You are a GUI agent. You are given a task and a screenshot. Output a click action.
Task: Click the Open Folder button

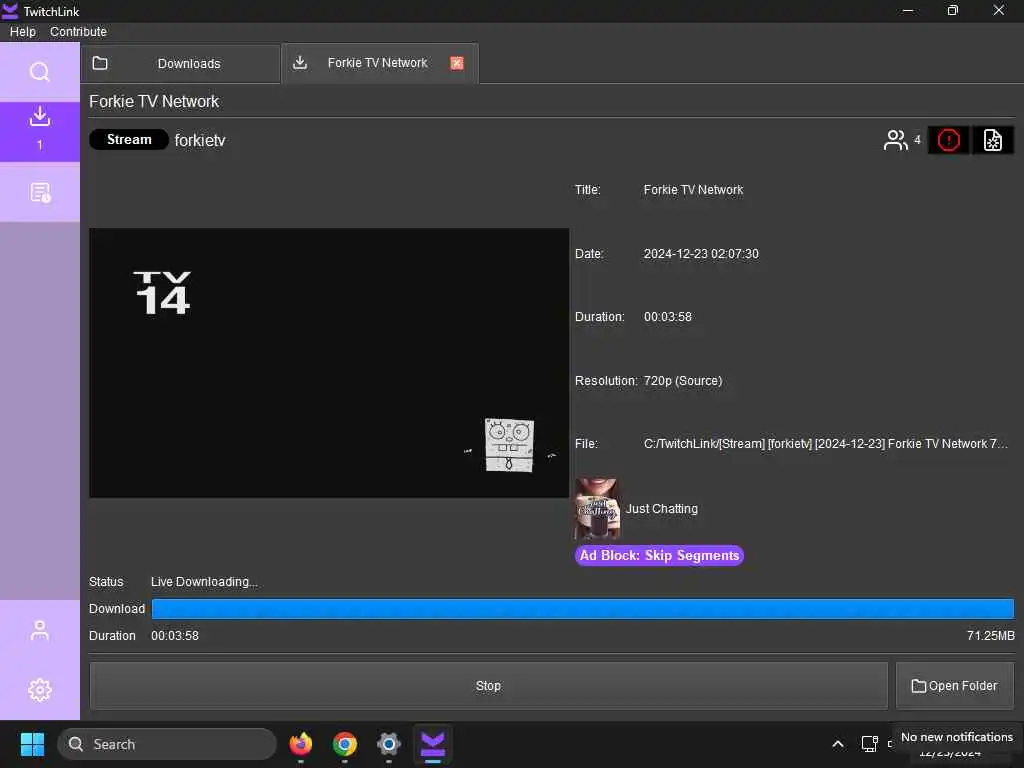click(954, 686)
